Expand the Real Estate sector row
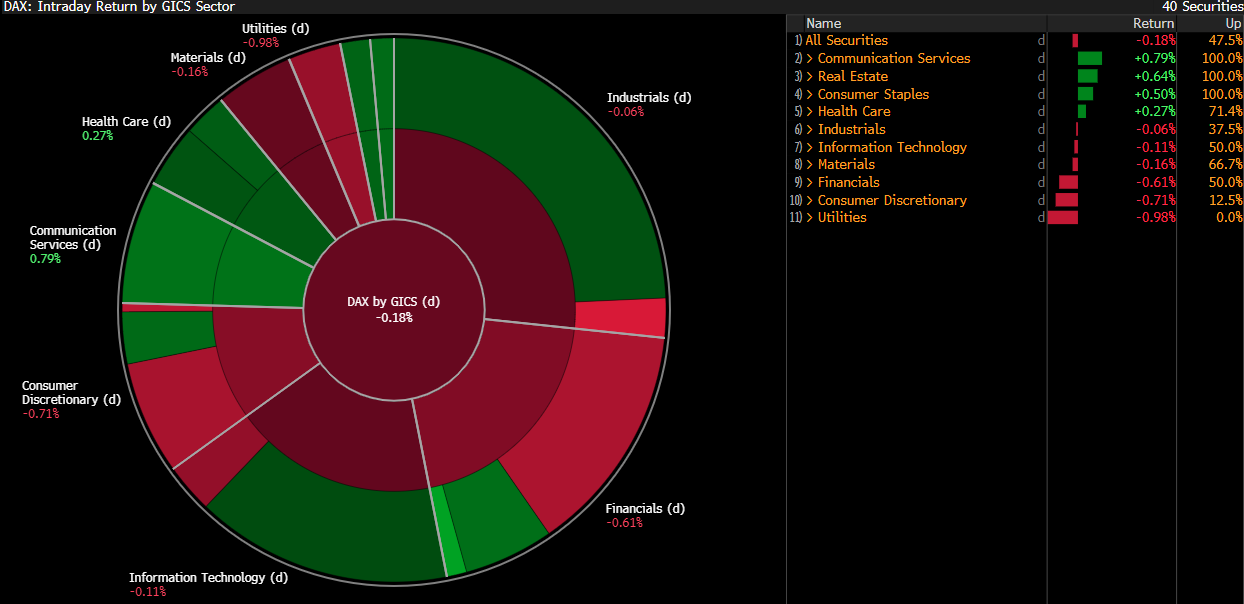Viewport: 1244px width, 604px height. pos(810,76)
